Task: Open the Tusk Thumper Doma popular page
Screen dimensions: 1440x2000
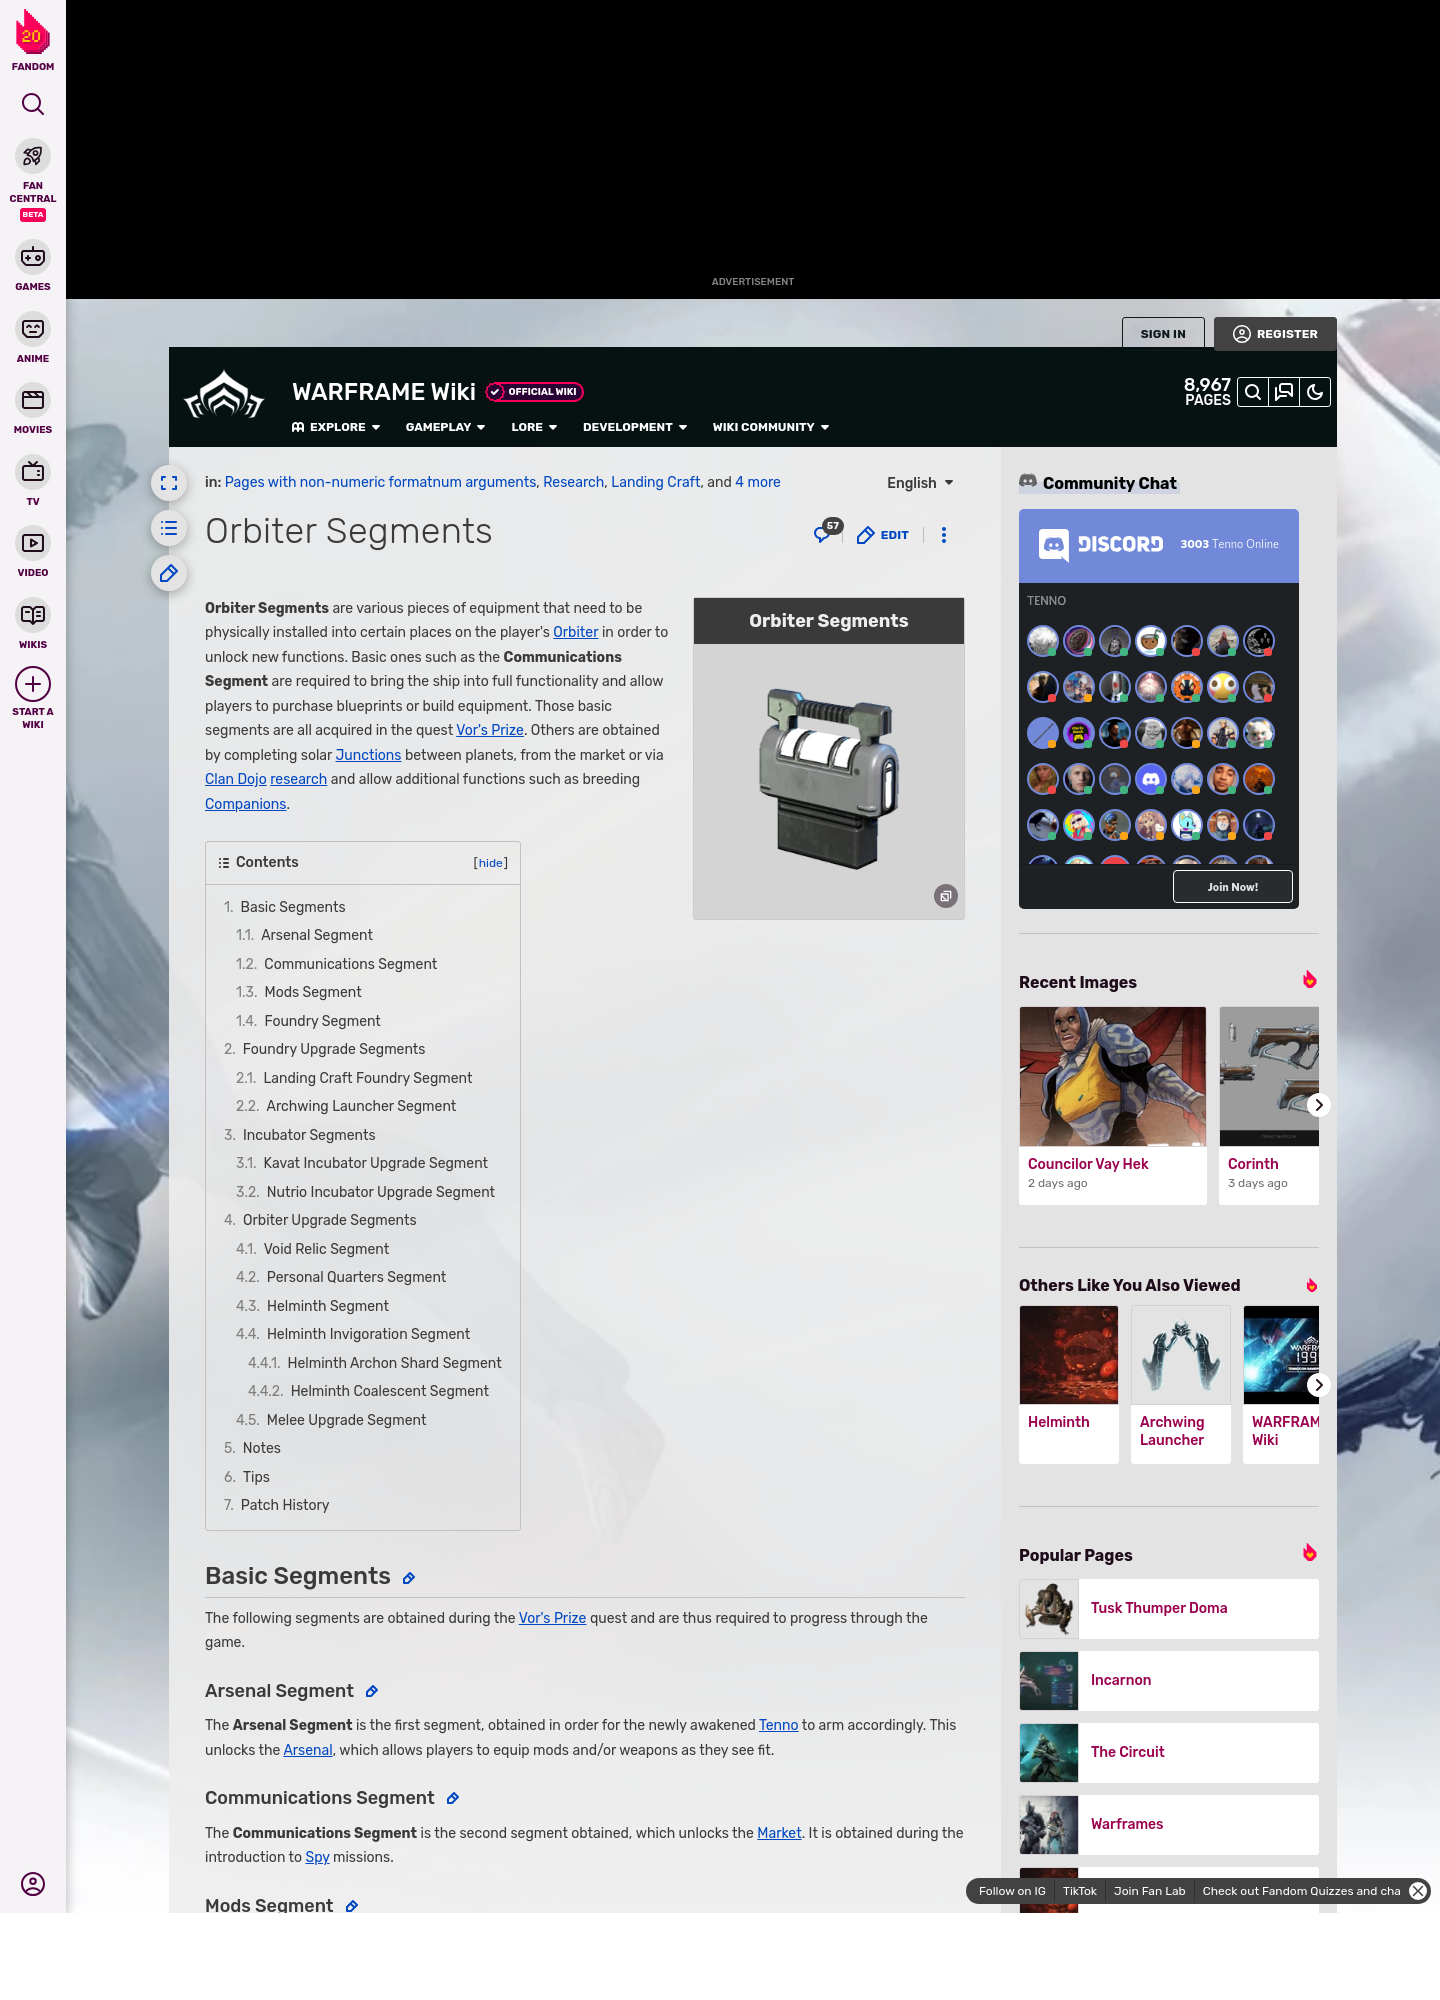Action: click(x=1169, y=1608)
